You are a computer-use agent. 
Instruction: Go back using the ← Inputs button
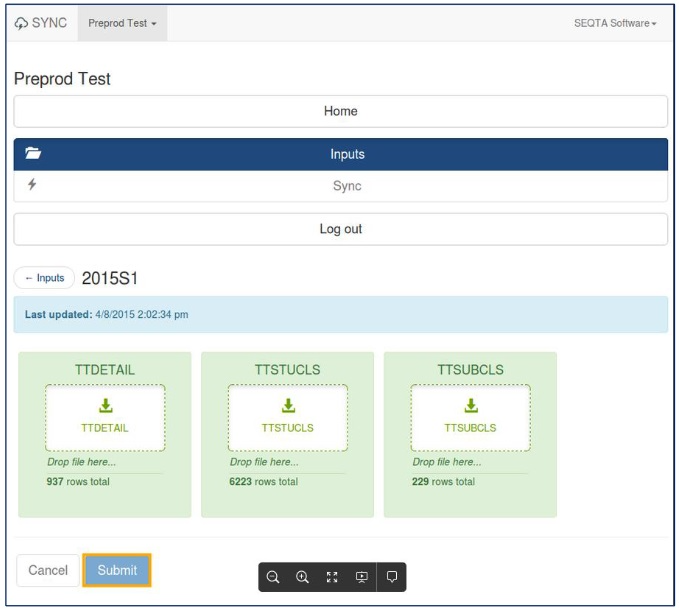tap(44, 278)
